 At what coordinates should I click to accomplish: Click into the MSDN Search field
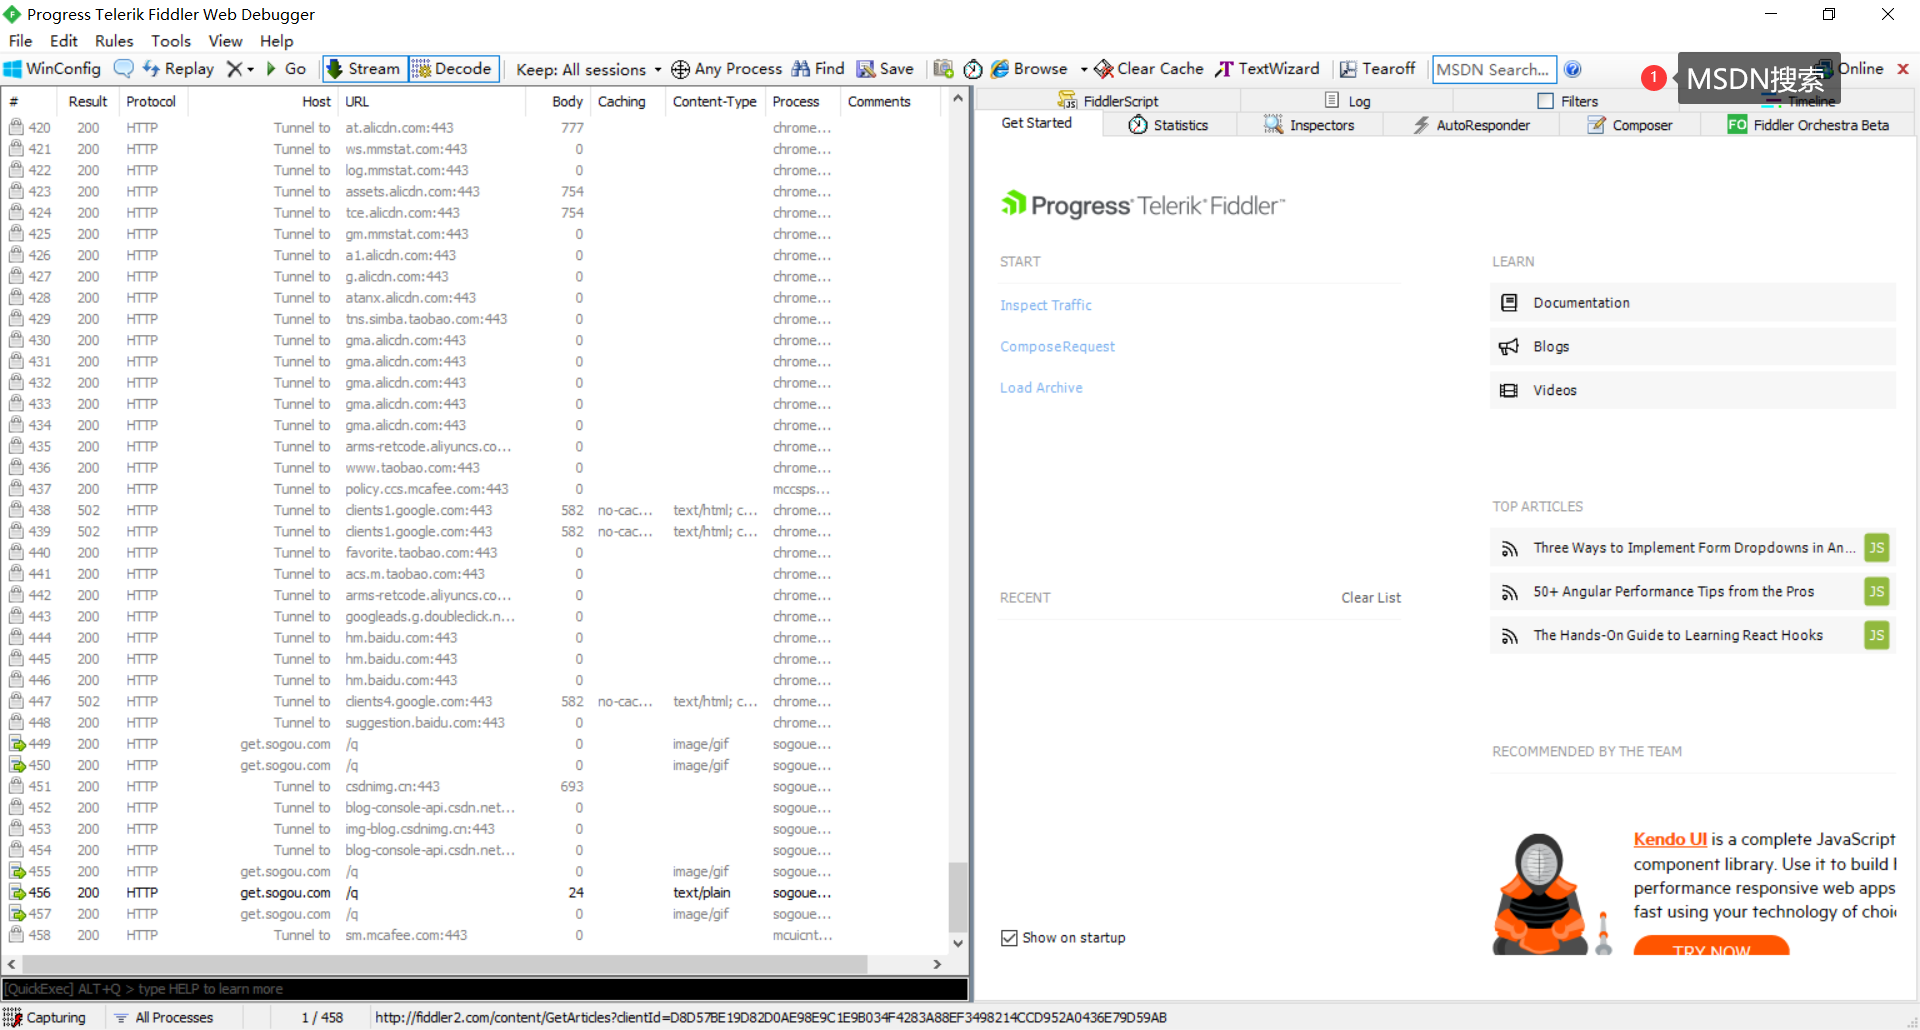point(1494,69)
